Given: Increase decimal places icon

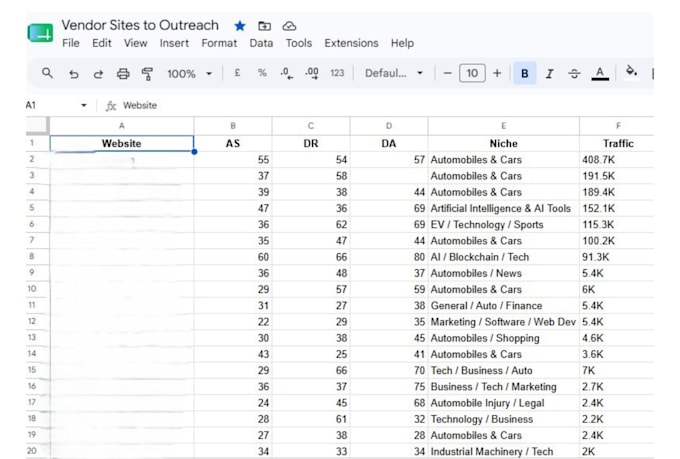Looking at the screenshot, I should coord(311,73).
